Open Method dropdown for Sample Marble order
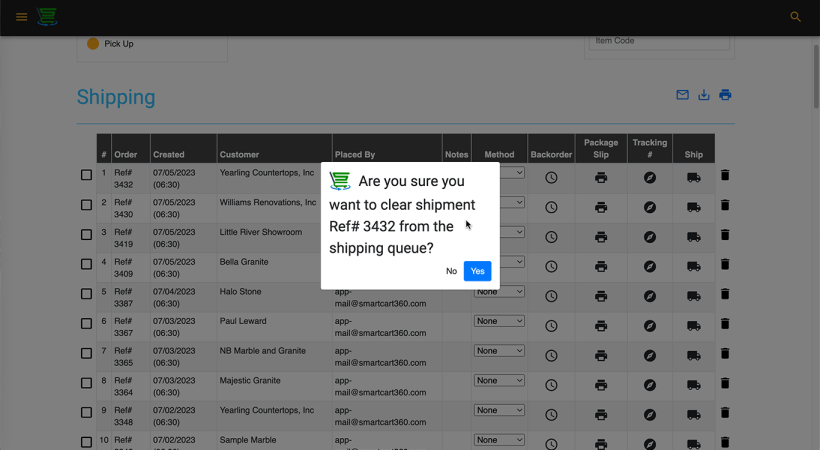The height and width of the screenshot is (450, 820). (x=499, y=440)
